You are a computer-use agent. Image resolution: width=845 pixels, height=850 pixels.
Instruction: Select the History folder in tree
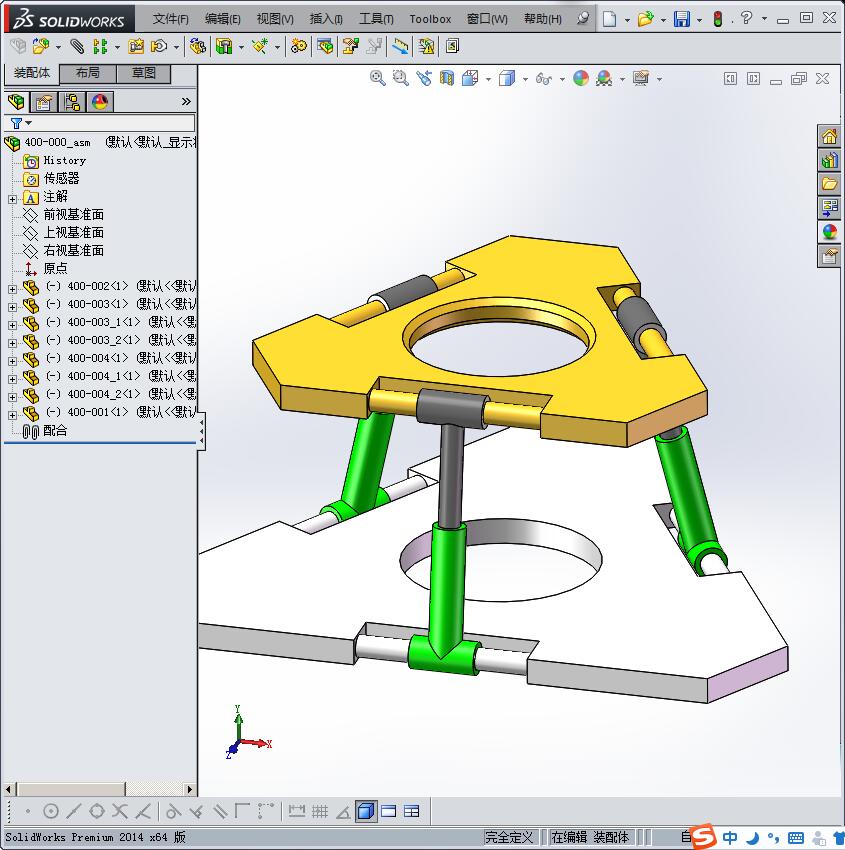click(x=64, y=160)
